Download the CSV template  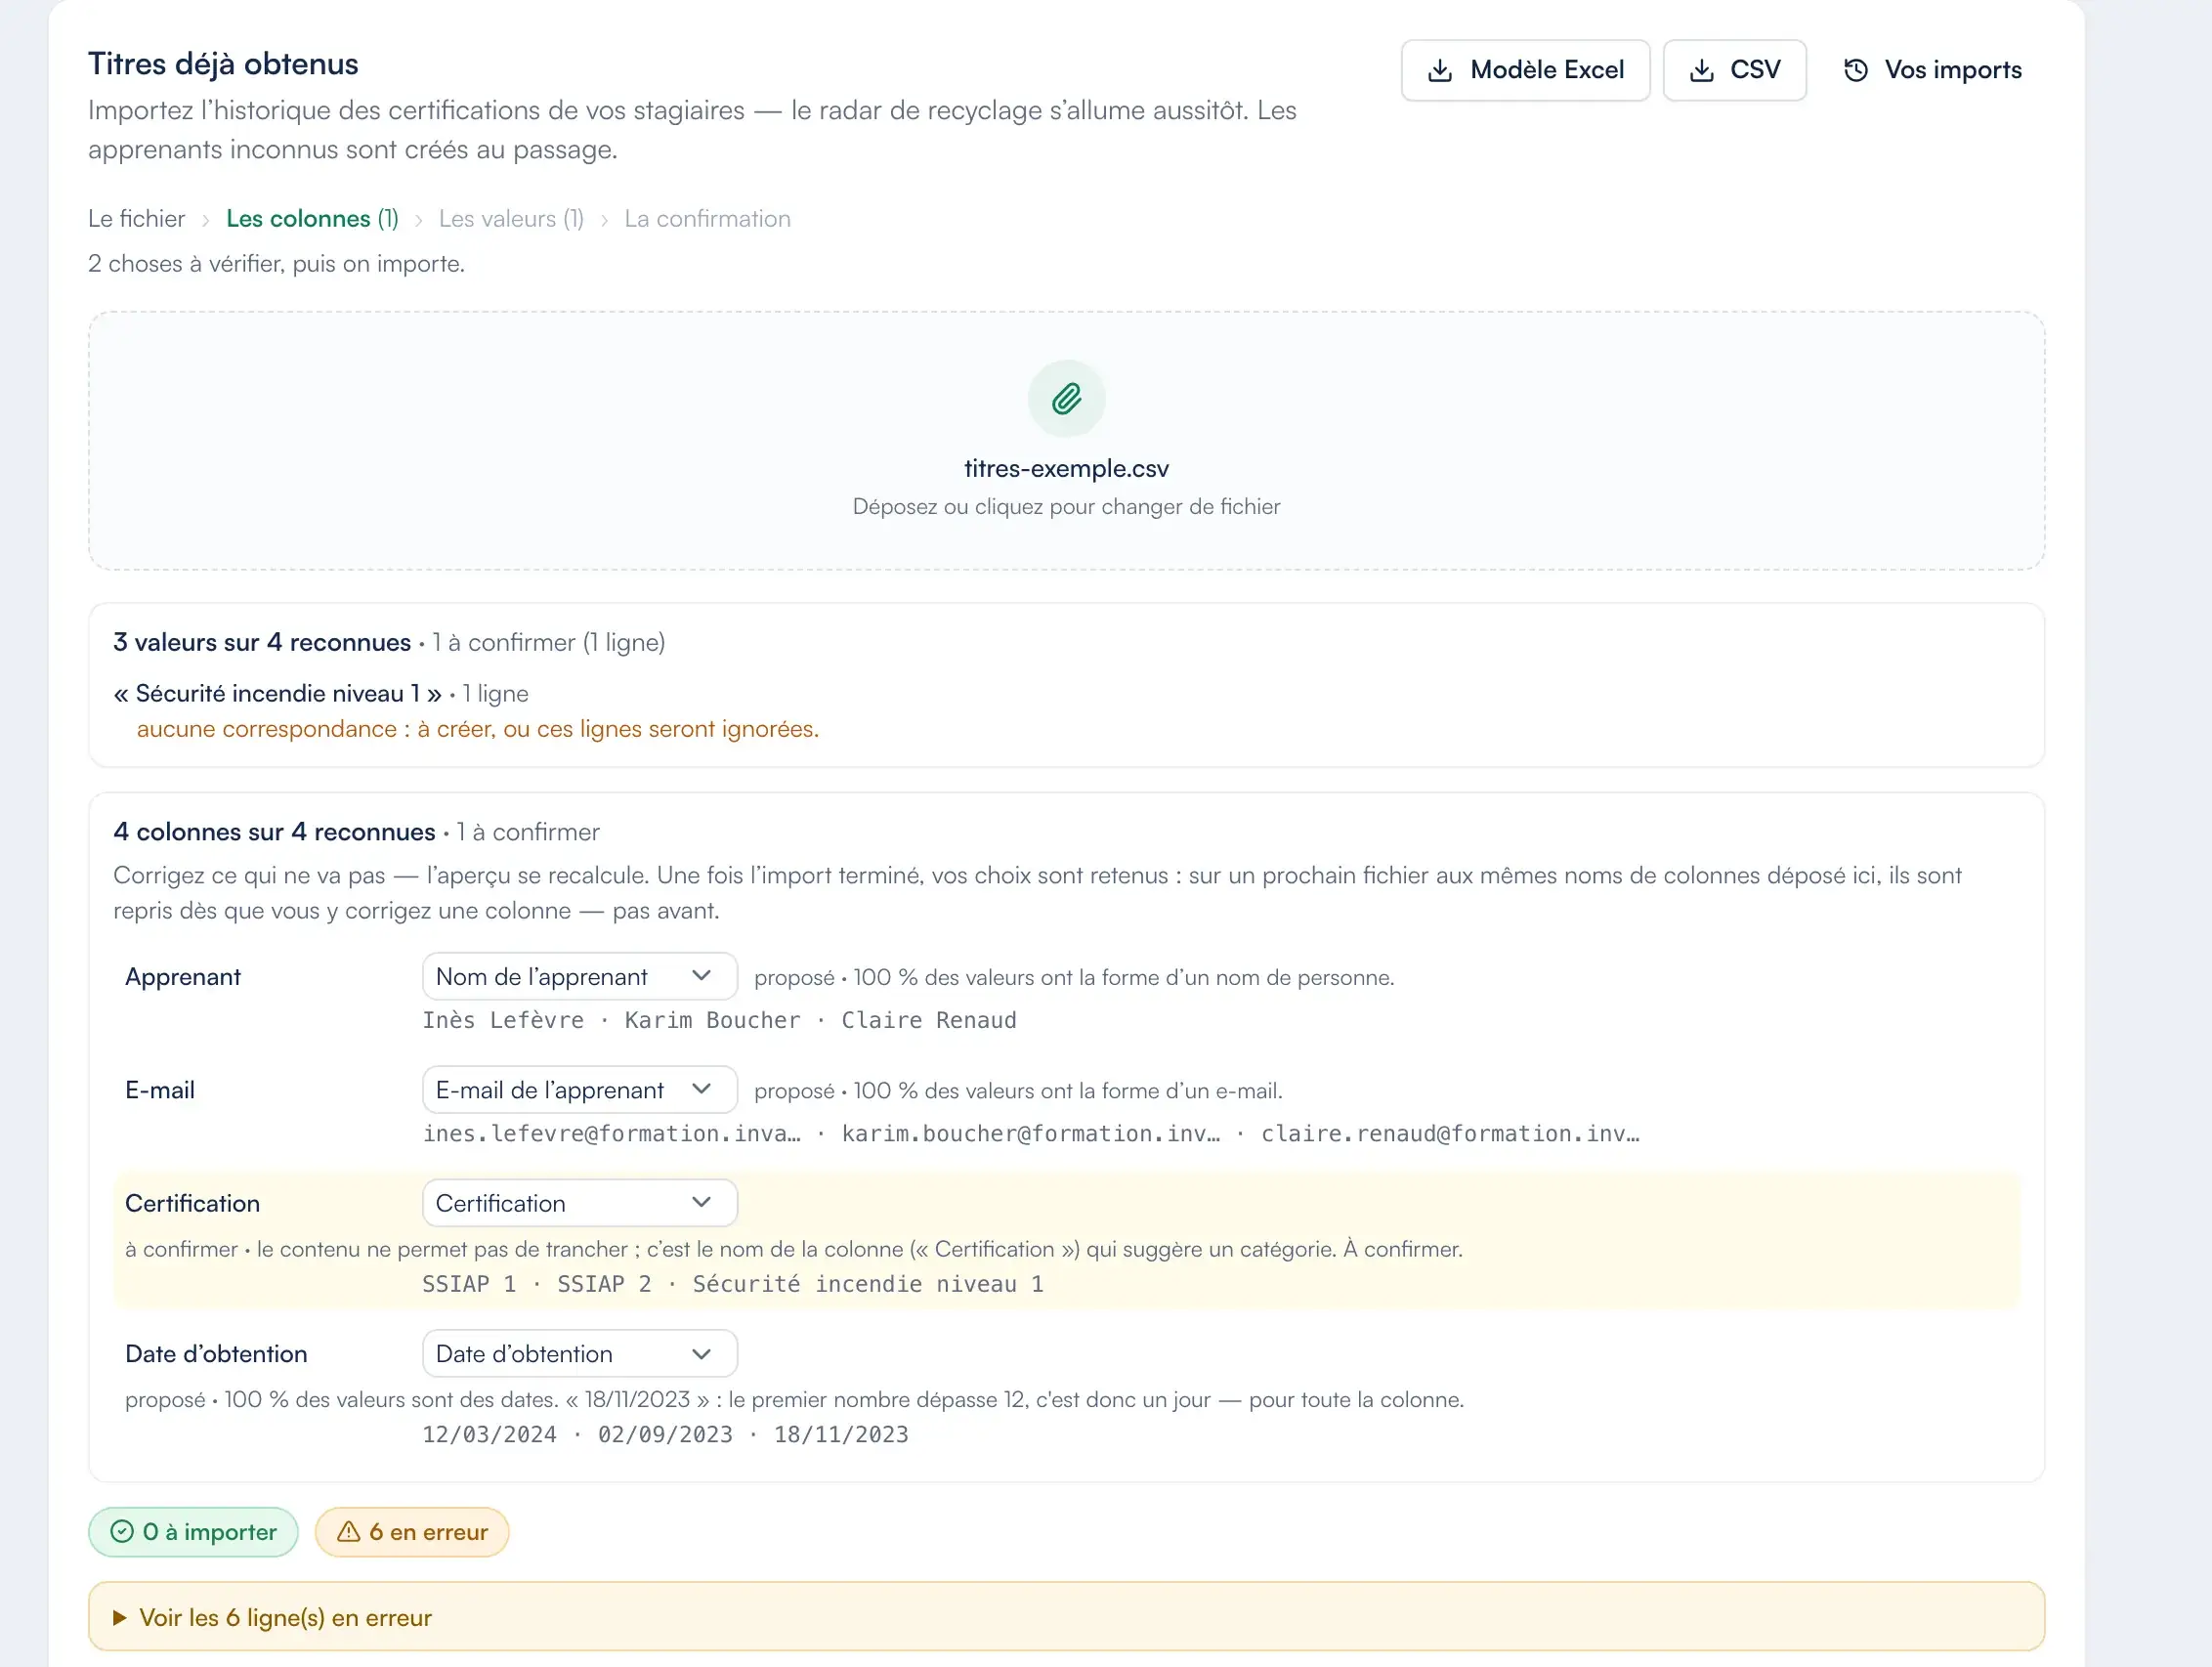[1734, 70]
